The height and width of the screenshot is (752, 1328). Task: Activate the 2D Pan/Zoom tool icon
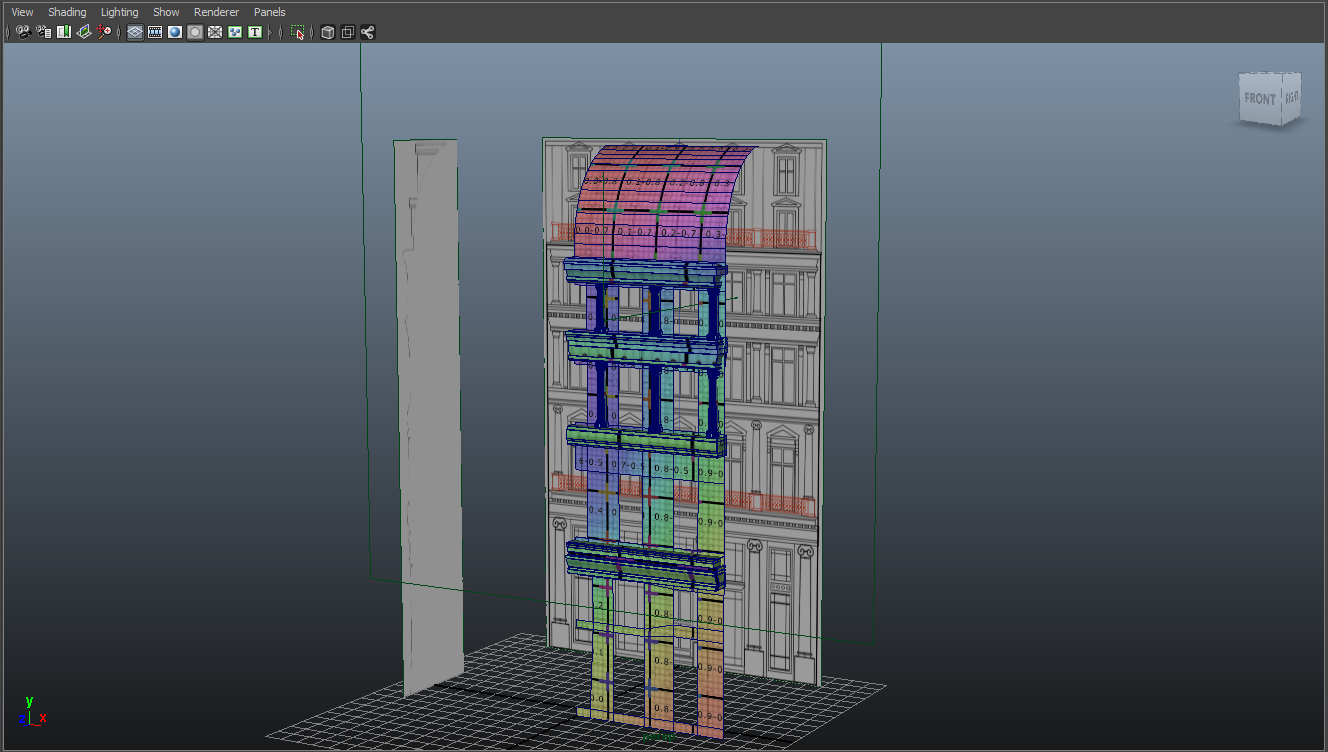click(103, 31)
